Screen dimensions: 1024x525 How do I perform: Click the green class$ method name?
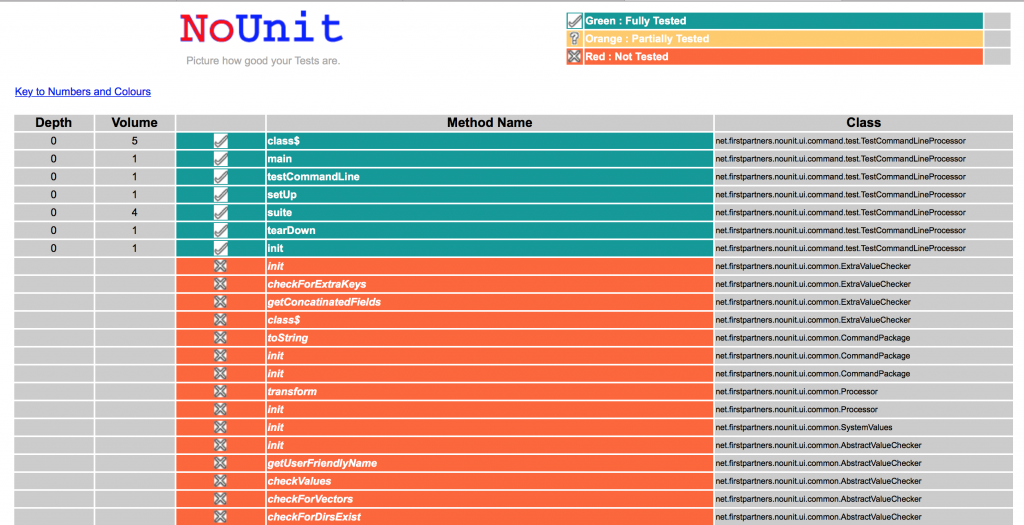pos(283,141)
